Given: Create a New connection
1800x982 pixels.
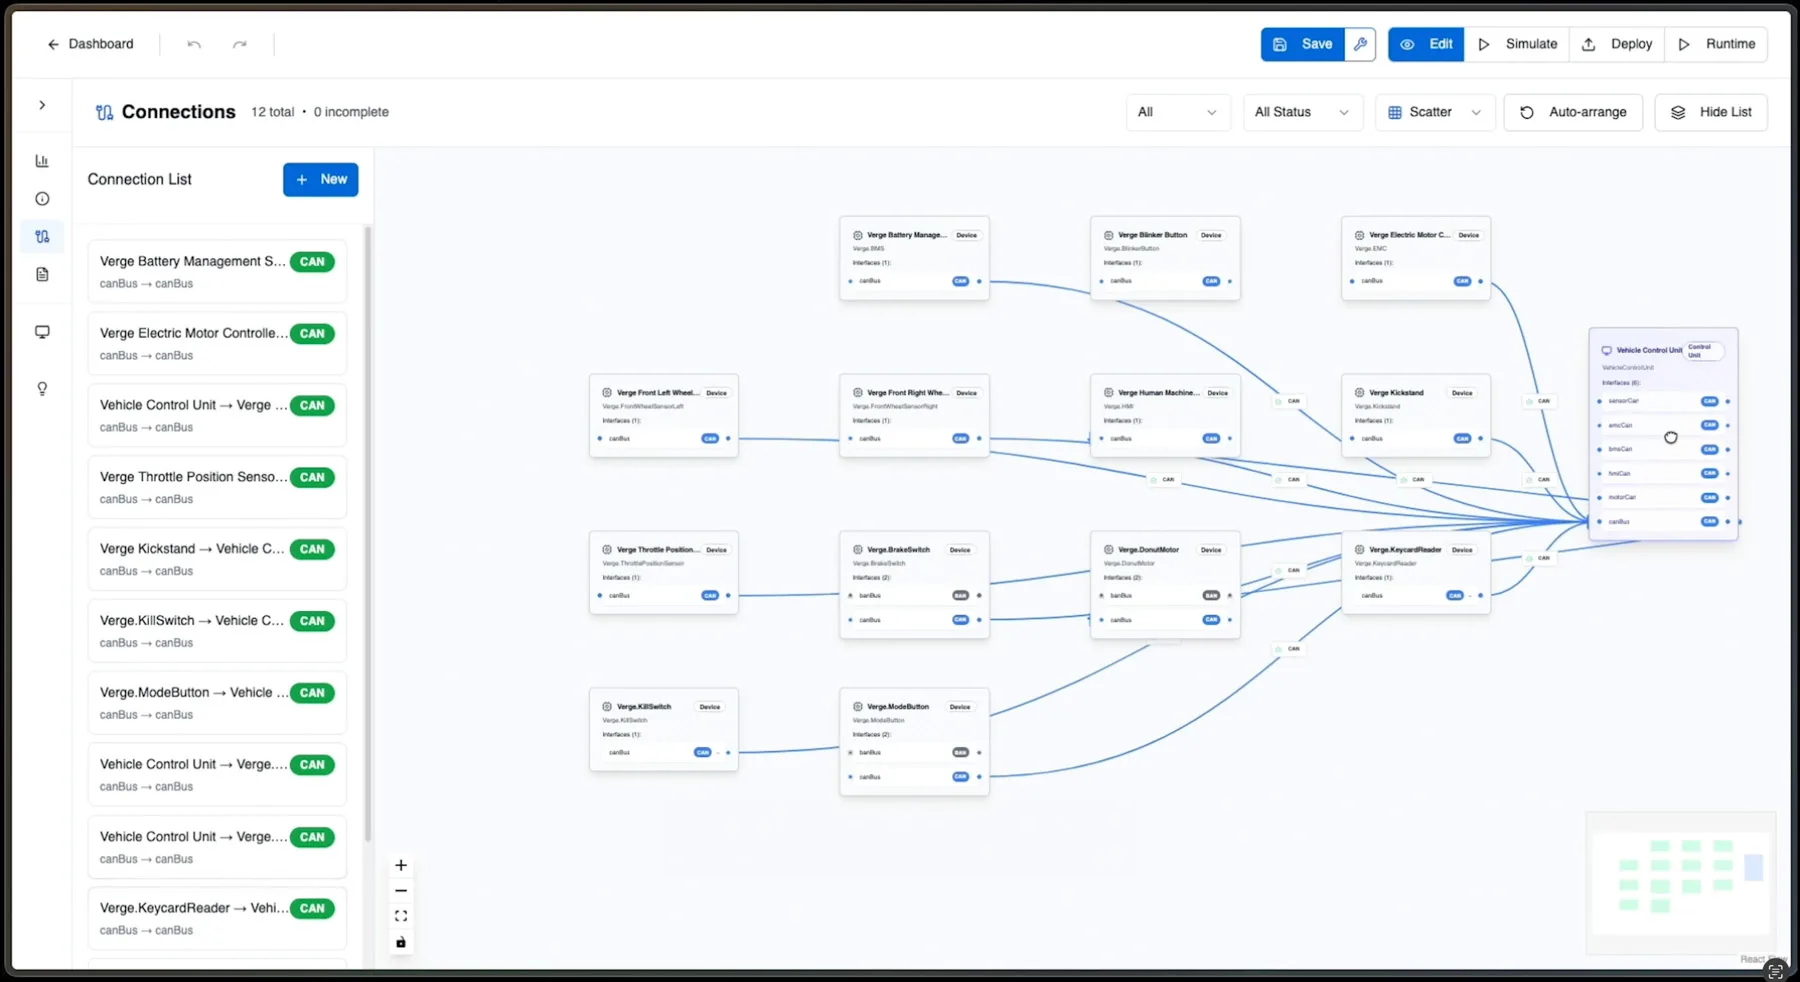Looking at the screenshot, I should pyautogui.click(x=320, y=180).
